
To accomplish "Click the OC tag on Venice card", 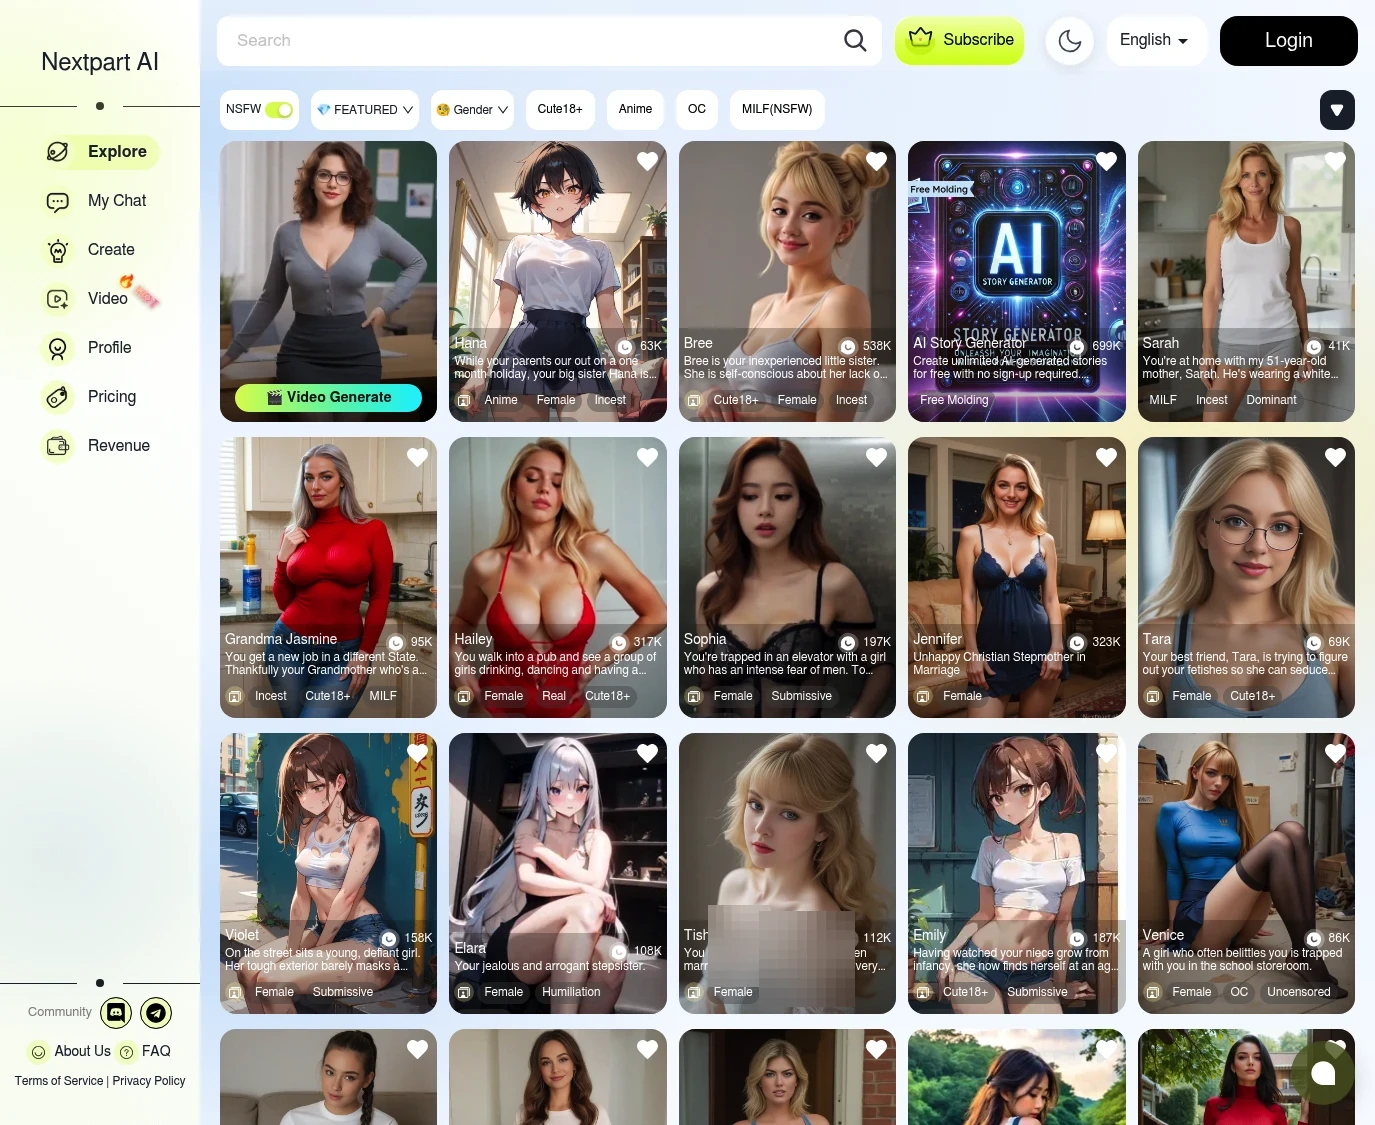I will click(1239, 992).
